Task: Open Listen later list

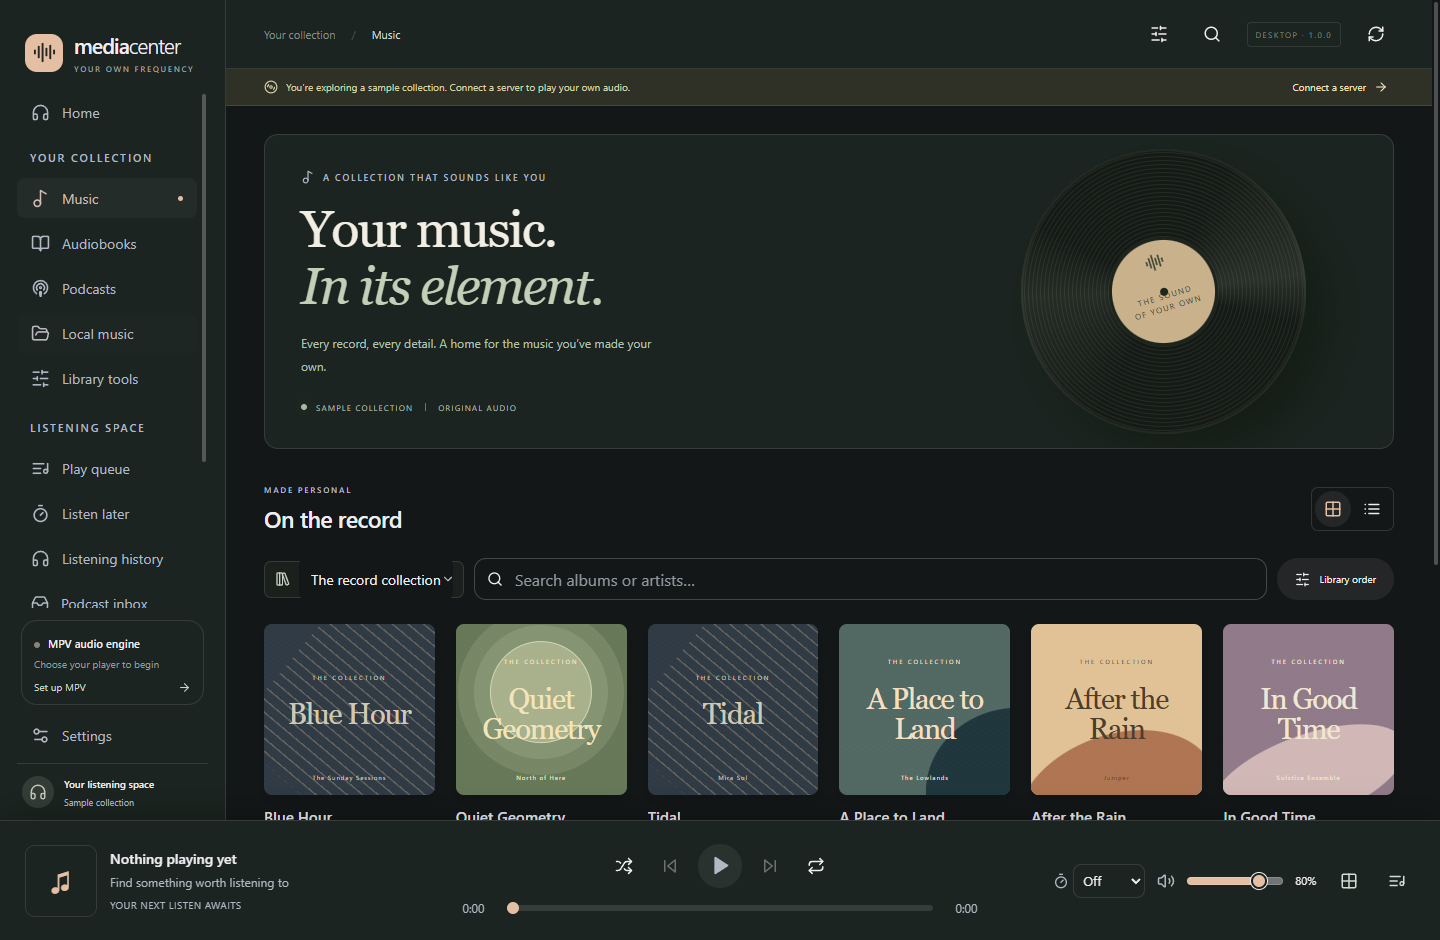Action: 107,514
